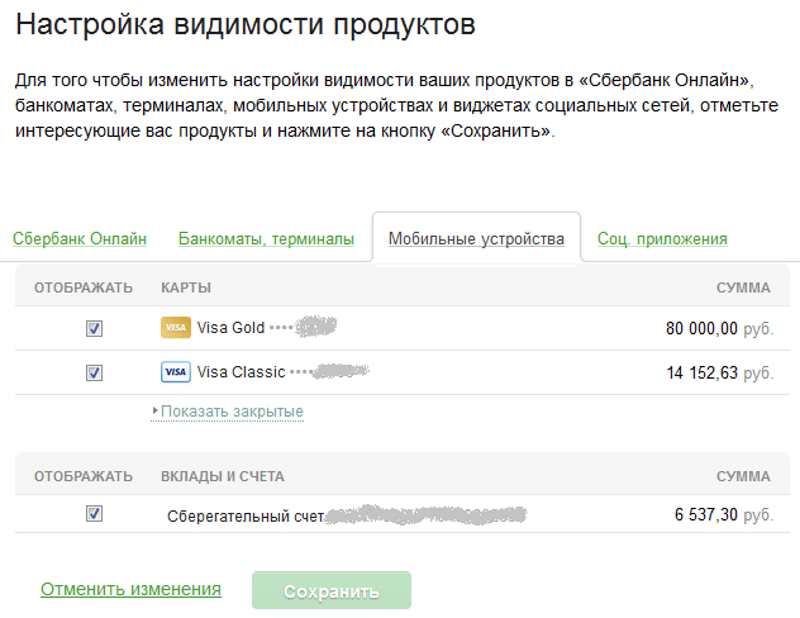Viewport: 800px width, 618px height.
Task: Switch to the Сбербанк Онлайн tab
Action: point(80,239)
